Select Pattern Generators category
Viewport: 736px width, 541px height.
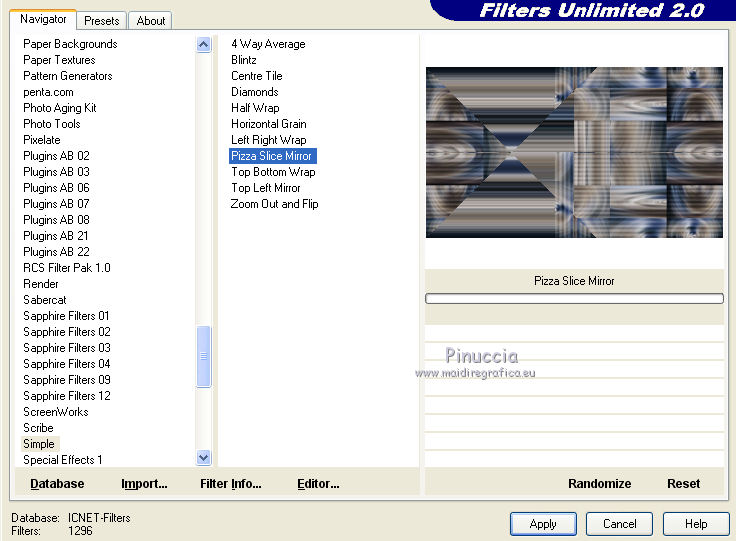68,76
